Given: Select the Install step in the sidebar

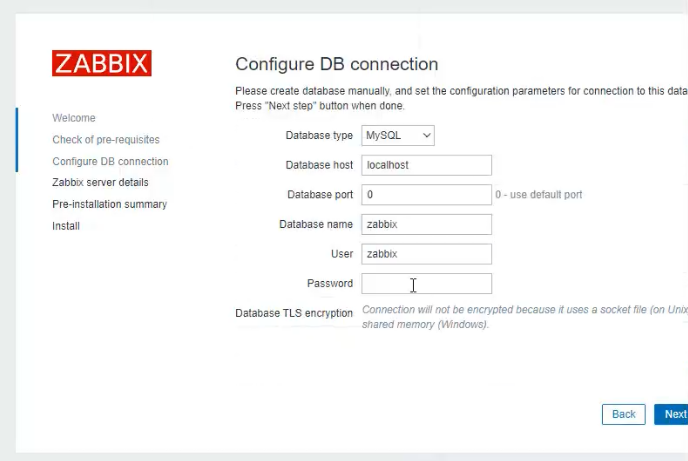Looking at the screenshot, I should pos(66,226).
